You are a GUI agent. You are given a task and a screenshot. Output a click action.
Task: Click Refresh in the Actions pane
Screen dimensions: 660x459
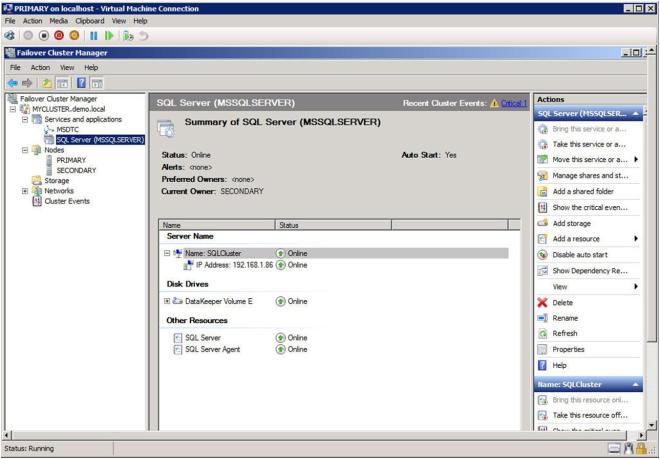pyautogui.click(x=565, y=333)
